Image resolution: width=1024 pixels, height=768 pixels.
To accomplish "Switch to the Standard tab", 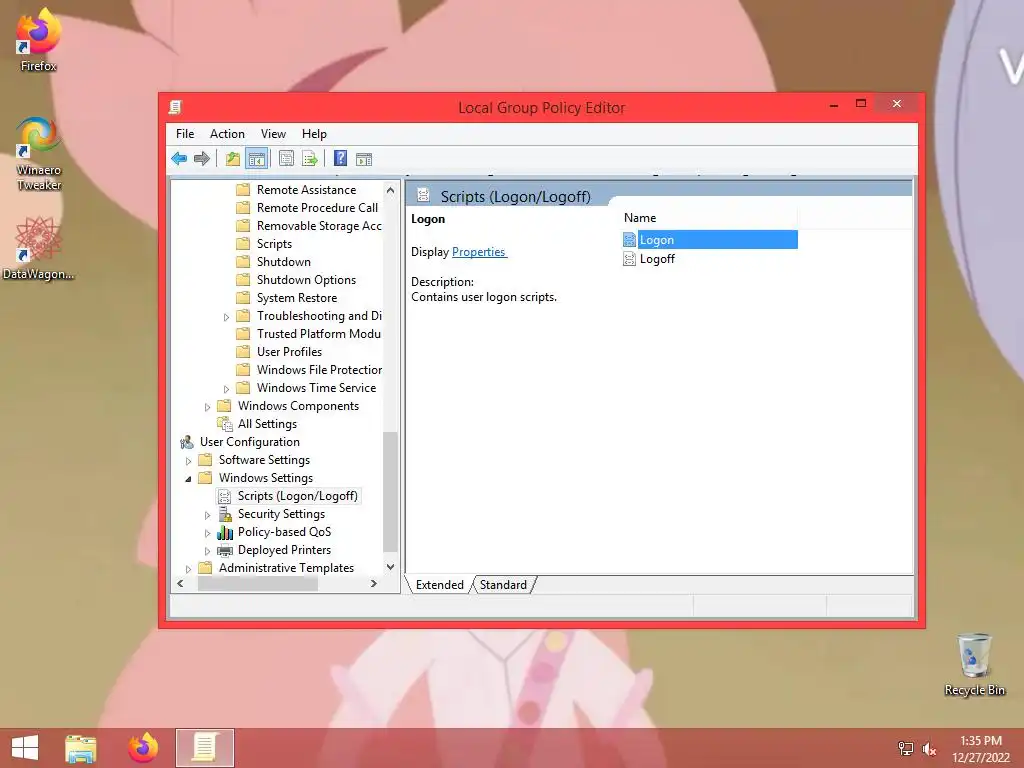I will [x=503, y=585].
